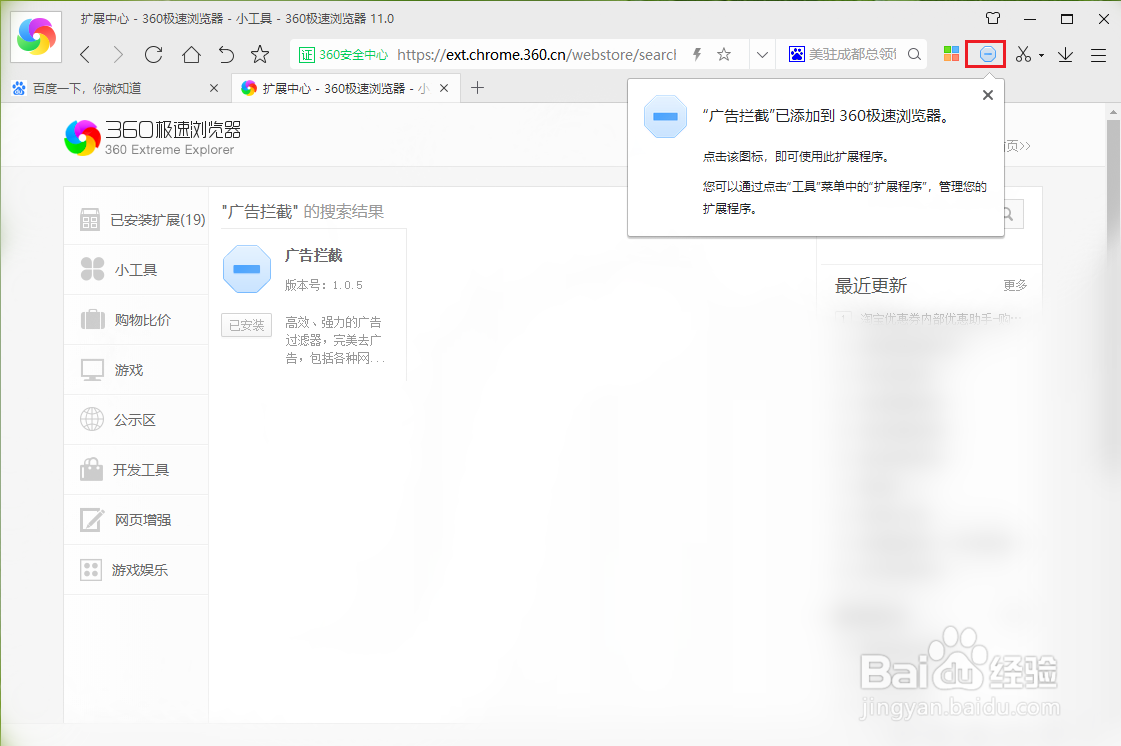Click the 广告拦截 description text

(x=335, y=340)
